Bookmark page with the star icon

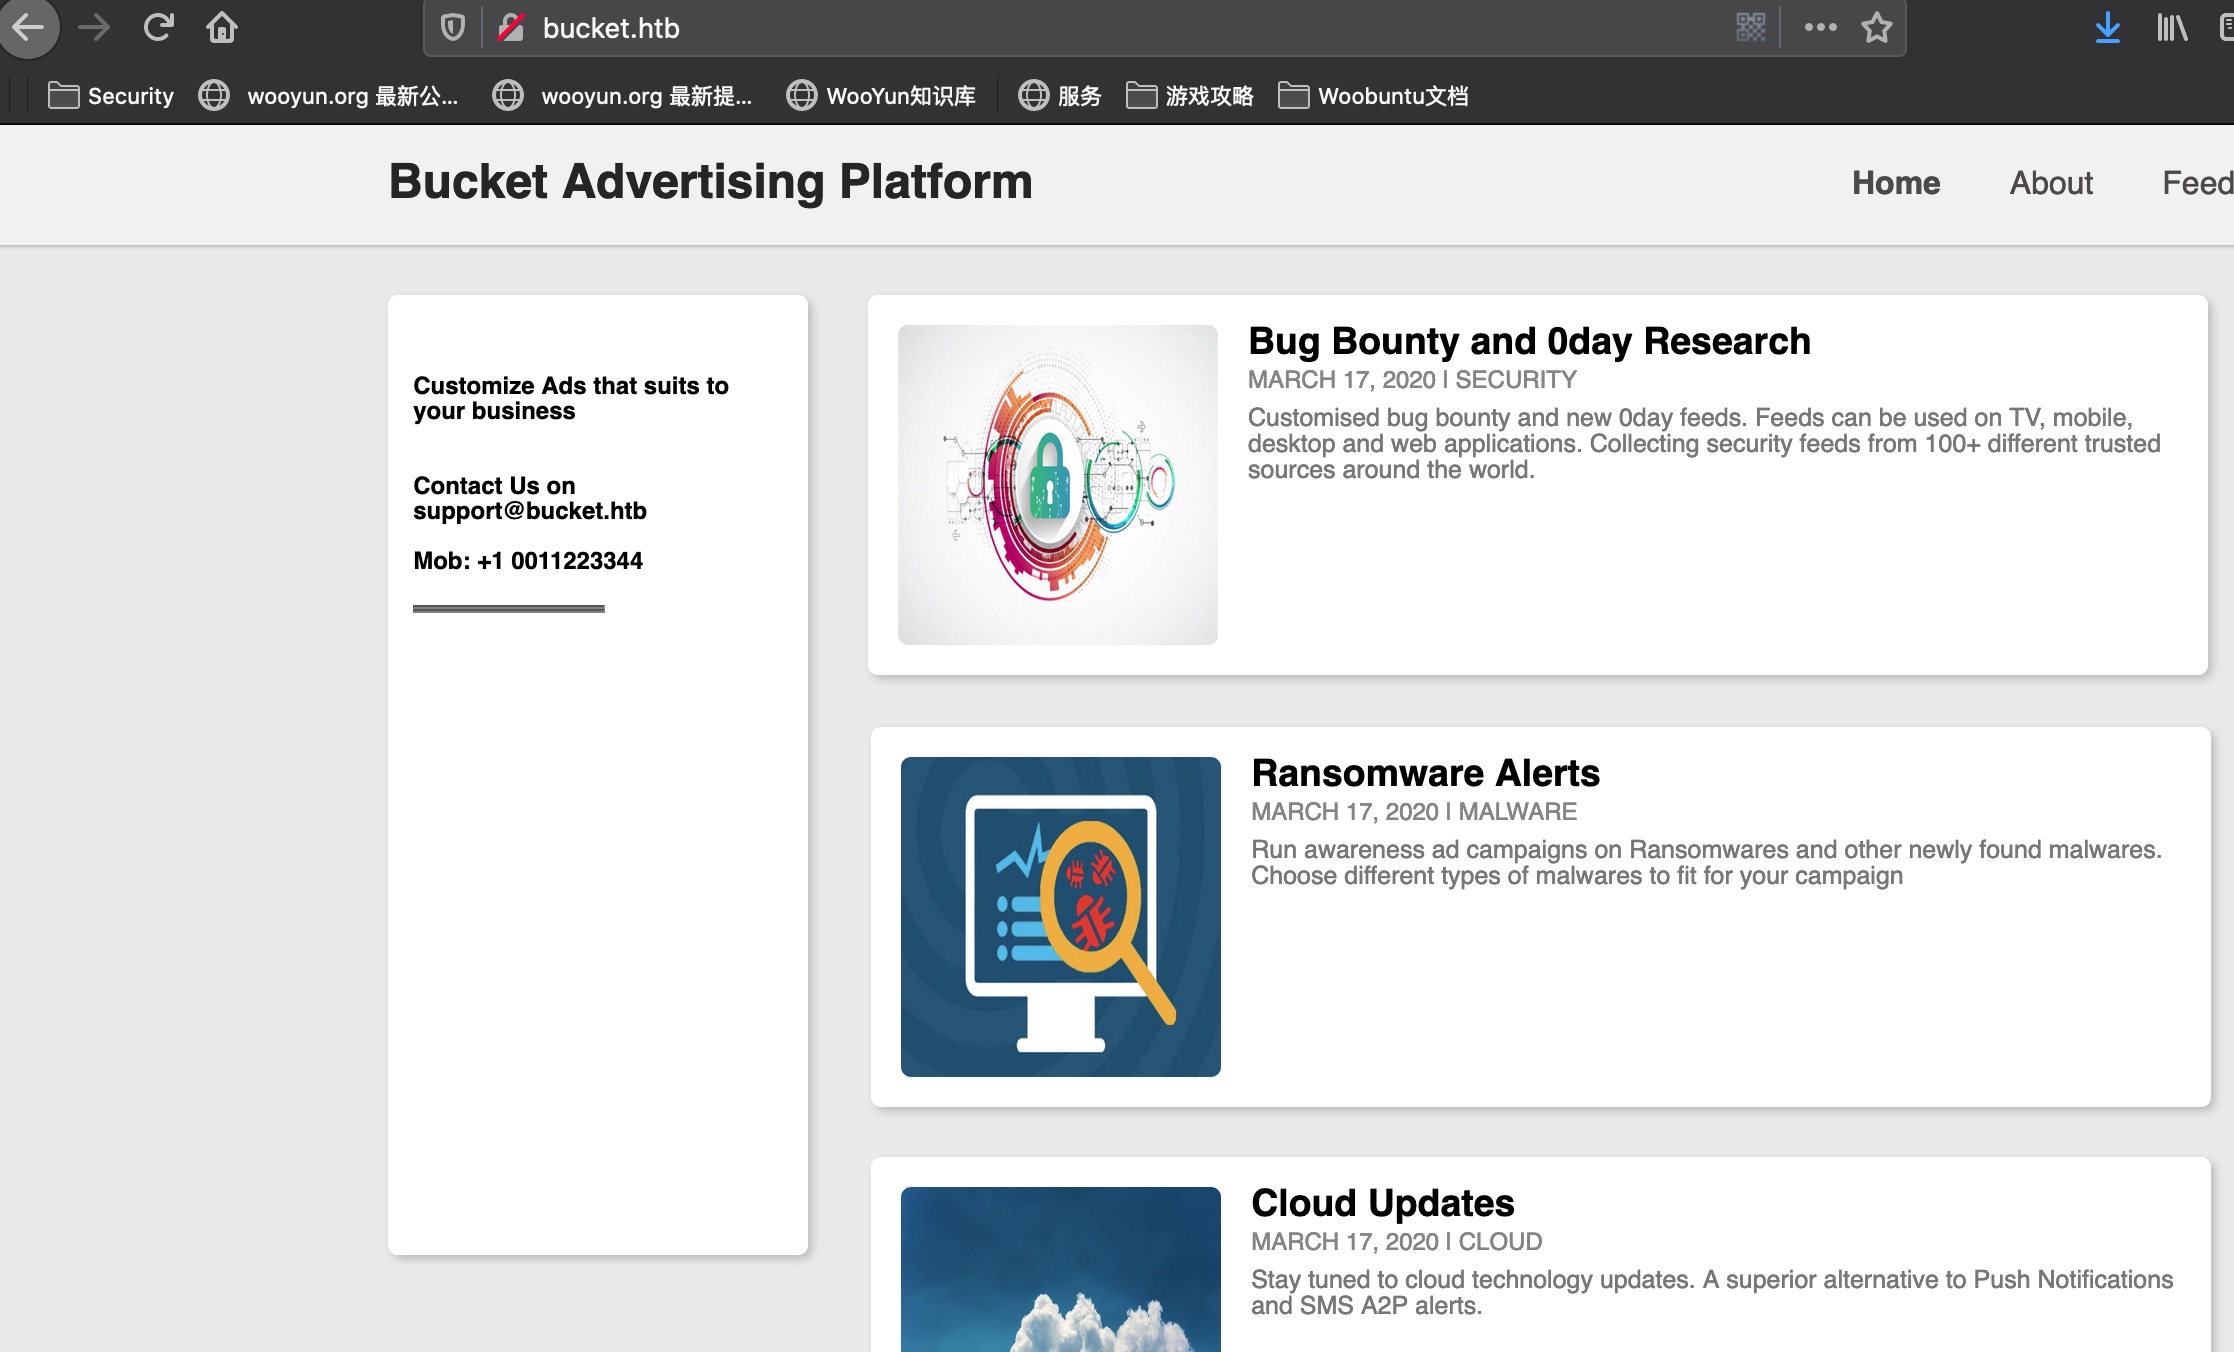(1876, 27)
